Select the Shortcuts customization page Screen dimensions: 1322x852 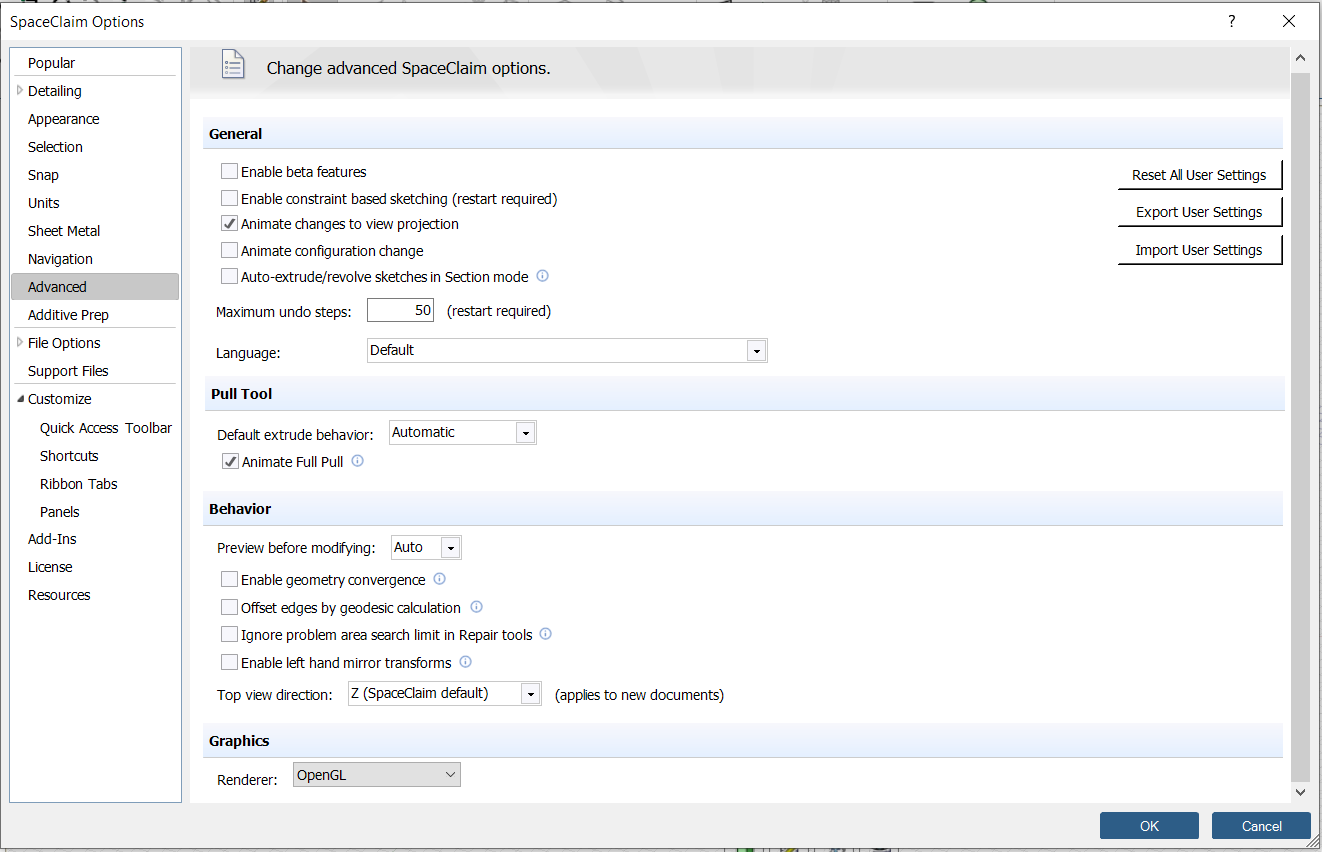pos(69,456)
